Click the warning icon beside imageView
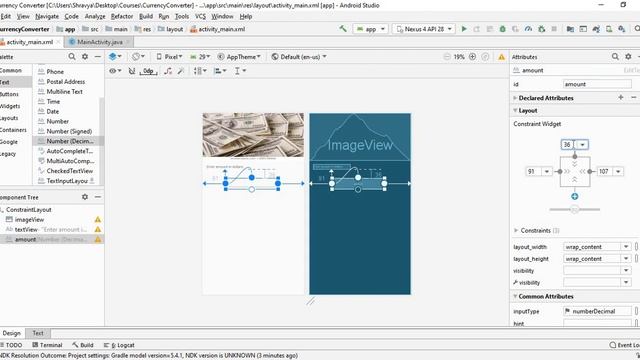The width and height of the screenshot is (640, 360). (x=98, y=220)
